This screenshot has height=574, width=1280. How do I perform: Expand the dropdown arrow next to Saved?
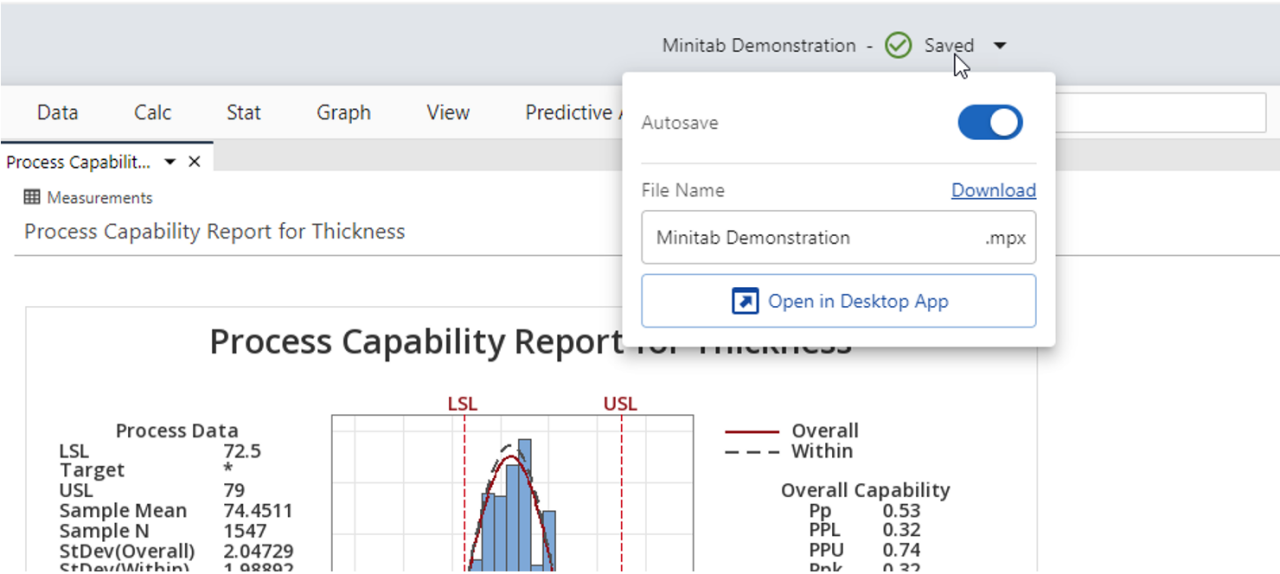coord(1001,46)
